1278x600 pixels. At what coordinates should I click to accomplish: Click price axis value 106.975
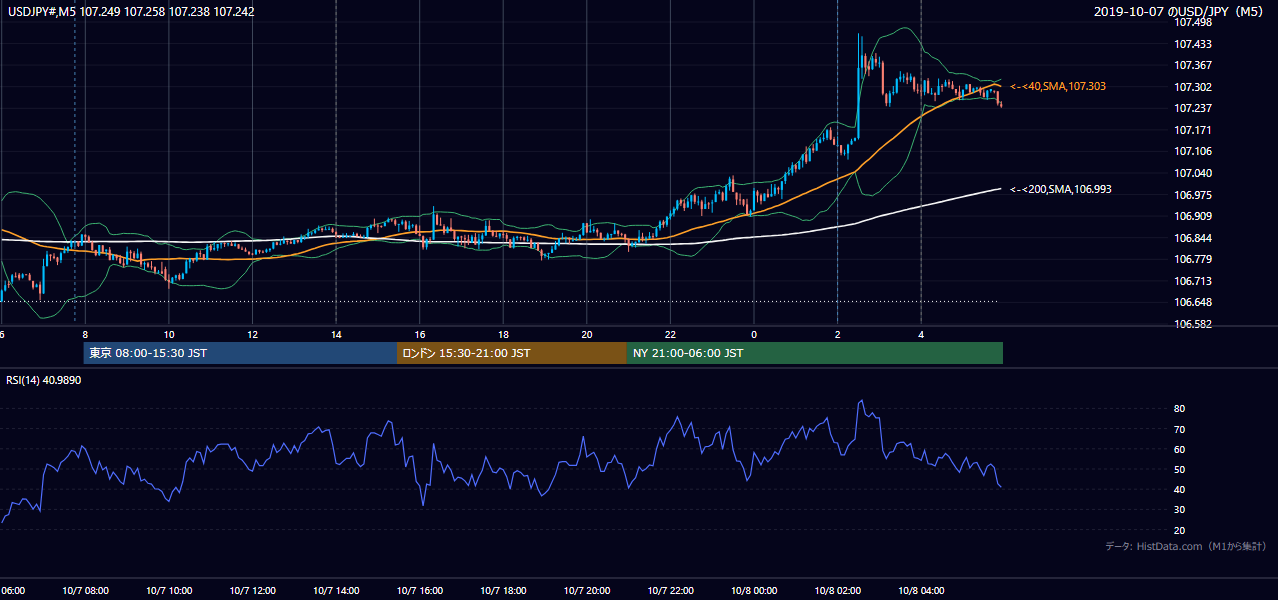coord(1193,195)
